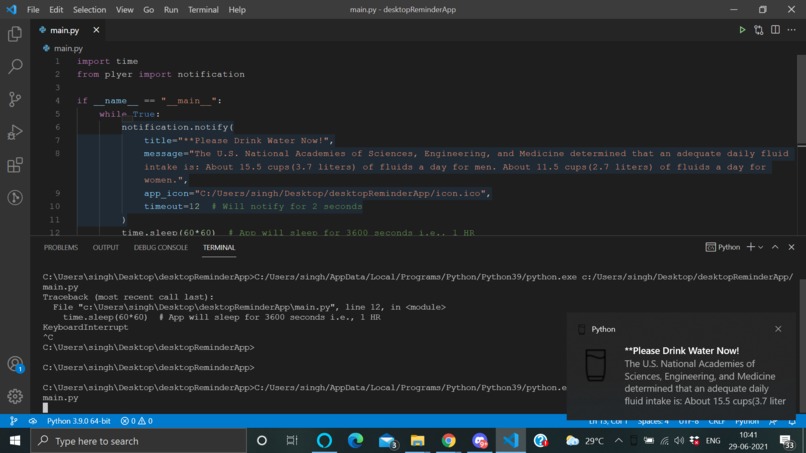Viewport: 806px width, 453px height.
Task: Dismiss the Python drink water notification
Action: (x=778, y=329)
